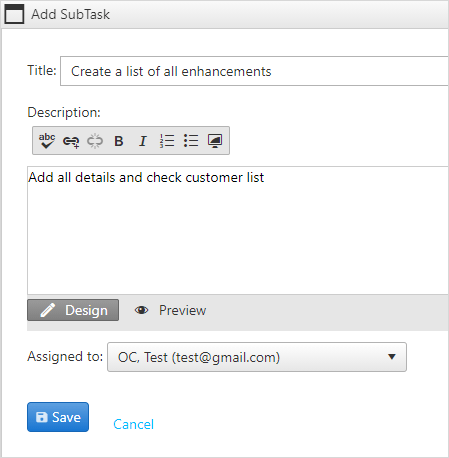
Task: Focus the Title input field
Action: click(254, 71)
